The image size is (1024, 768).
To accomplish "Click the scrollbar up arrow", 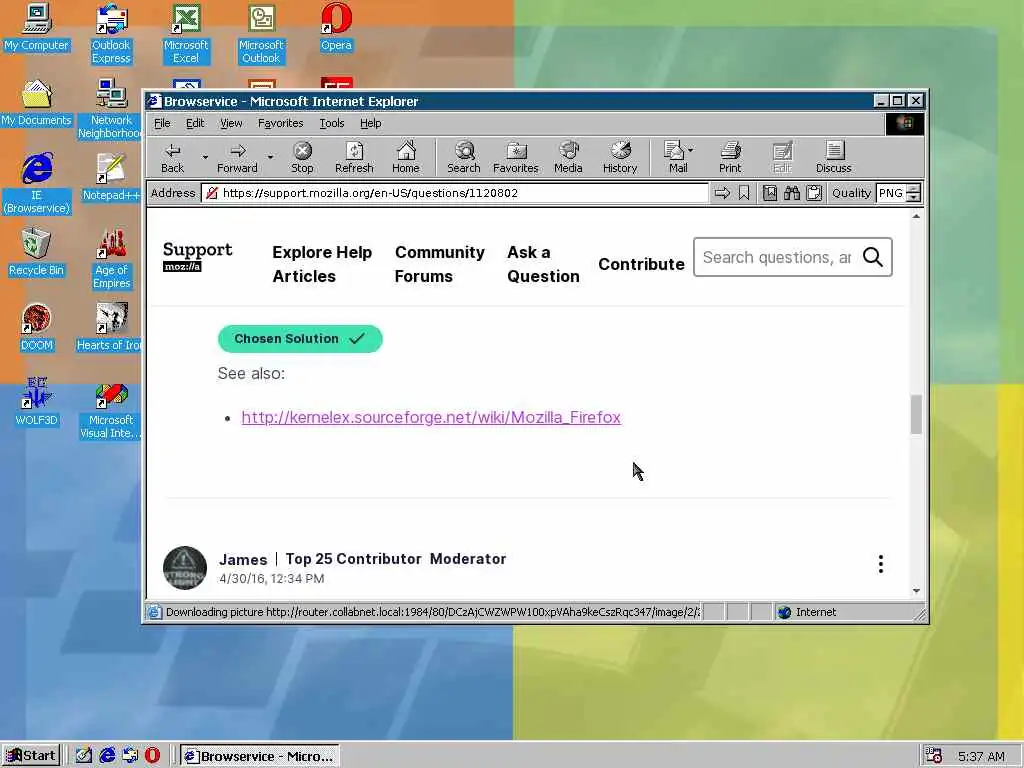I will pos(916,216).
